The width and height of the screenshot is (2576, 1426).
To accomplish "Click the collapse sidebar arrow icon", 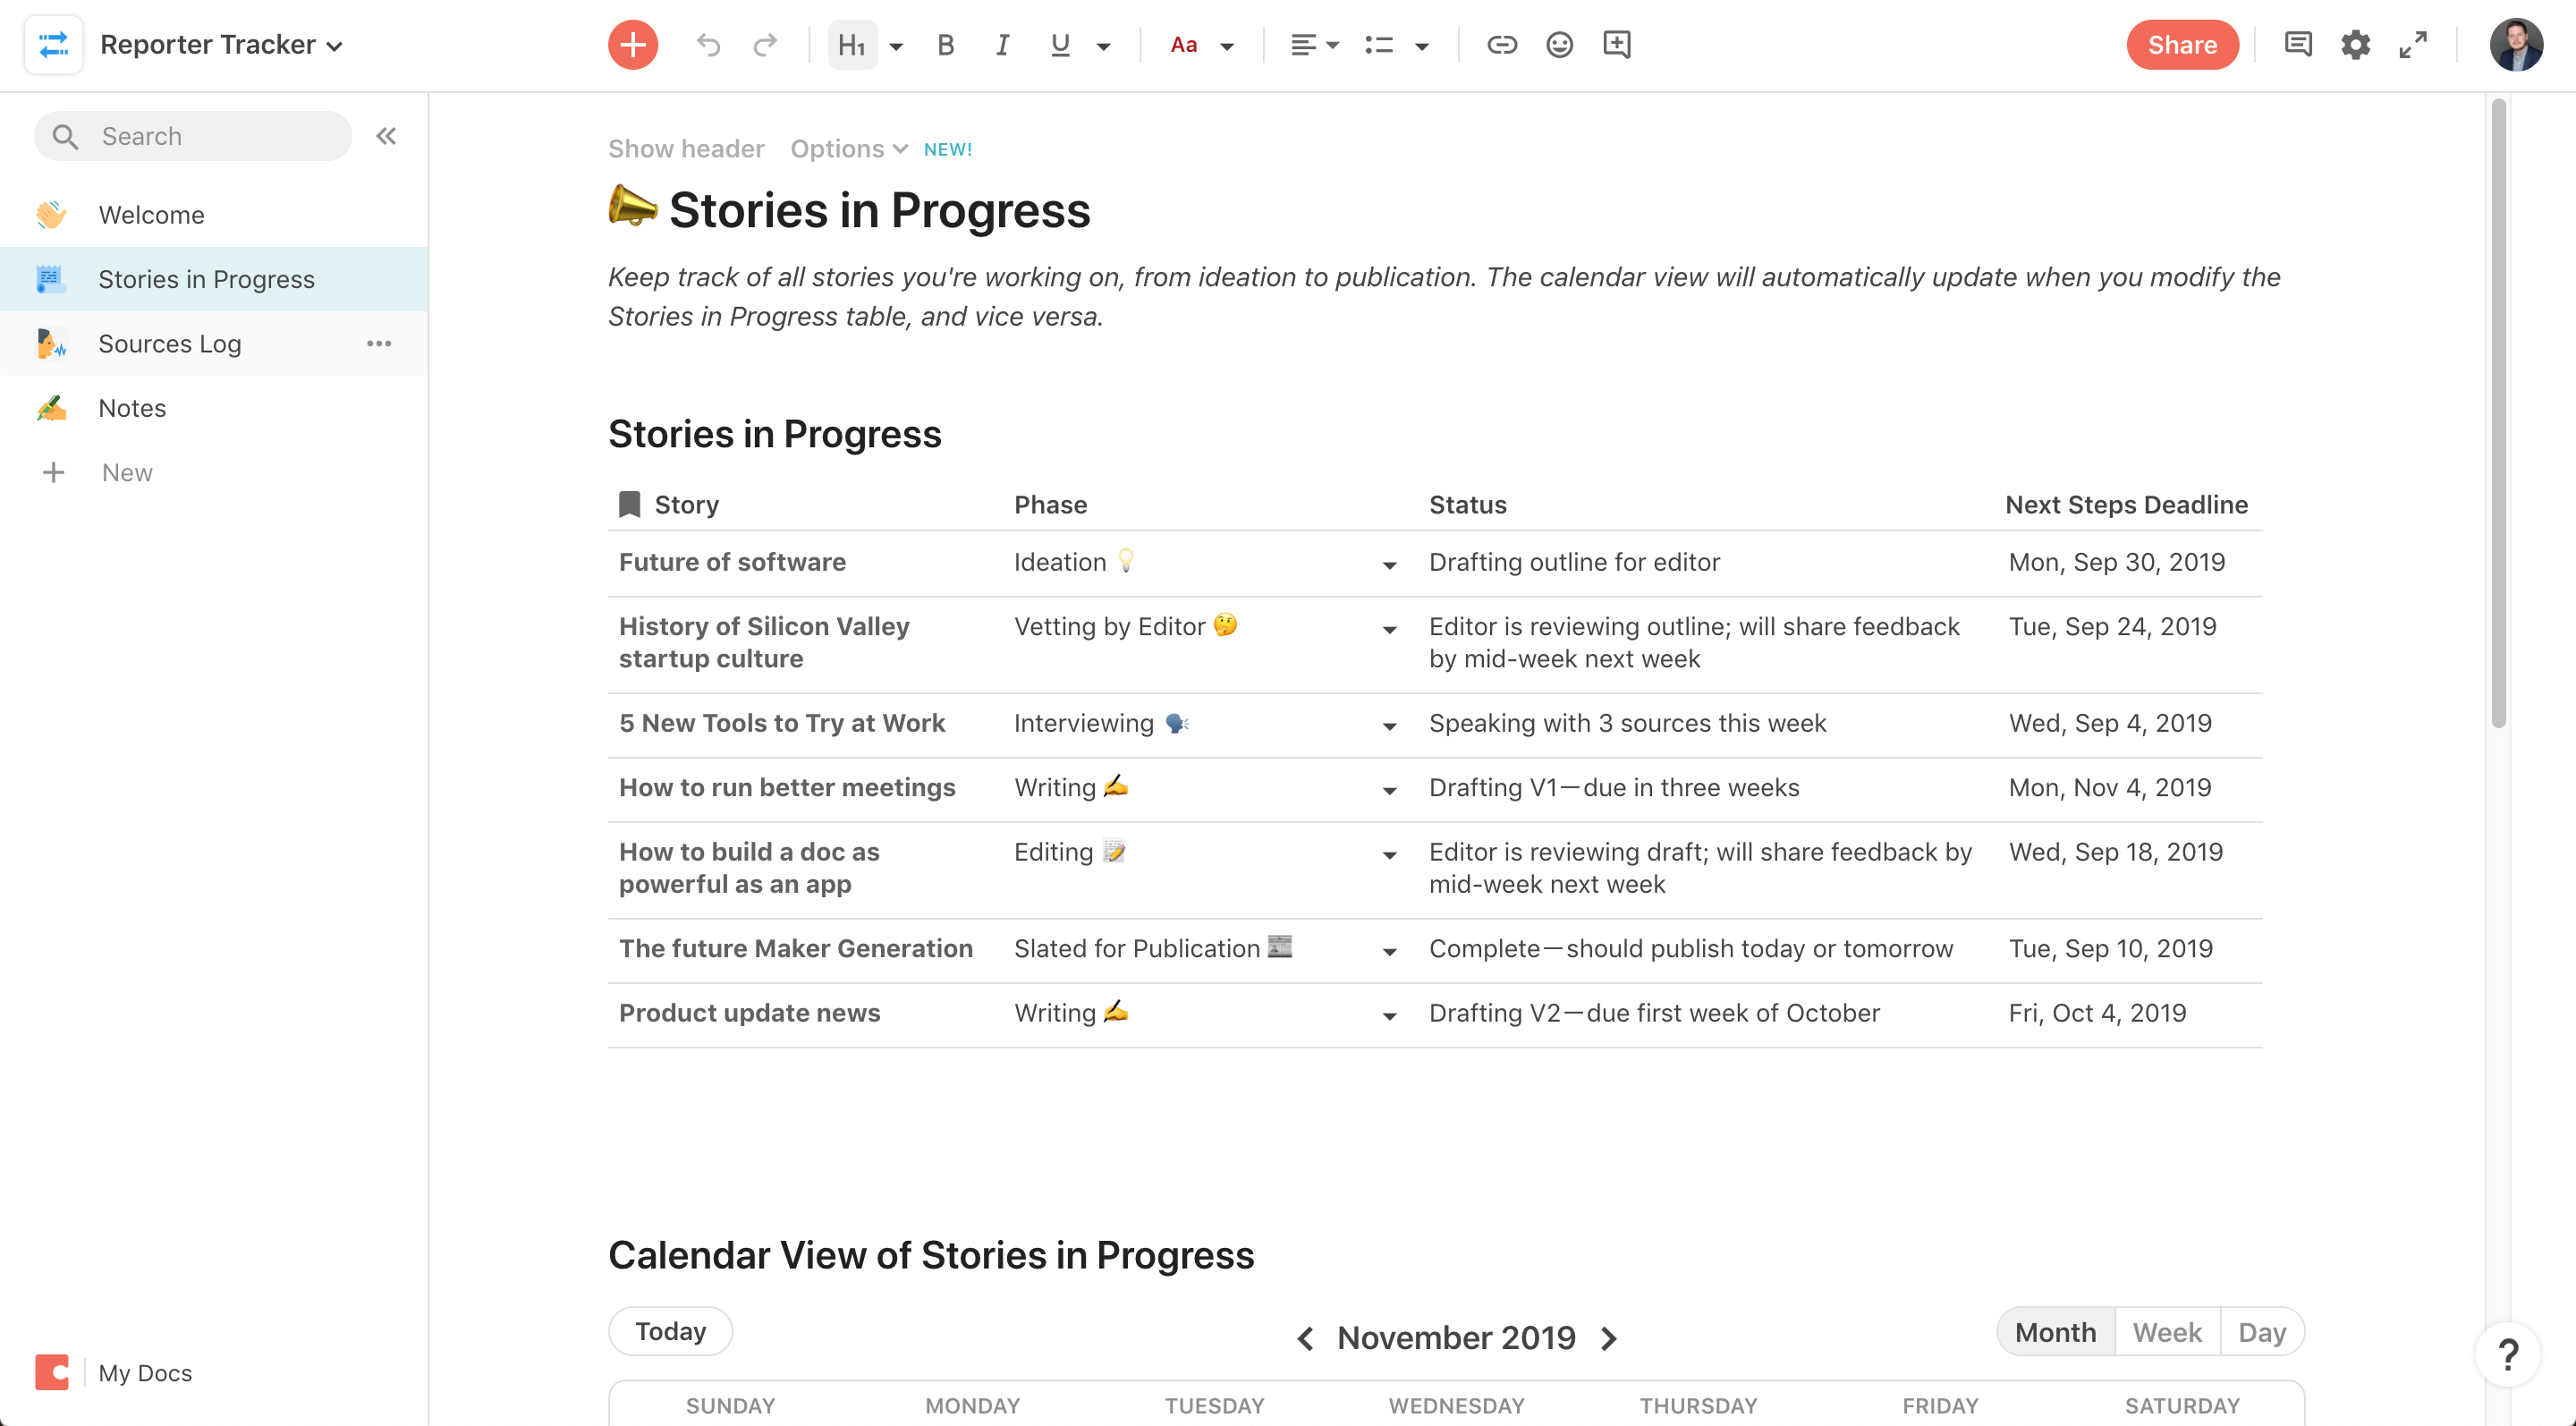I will [386, 135].
